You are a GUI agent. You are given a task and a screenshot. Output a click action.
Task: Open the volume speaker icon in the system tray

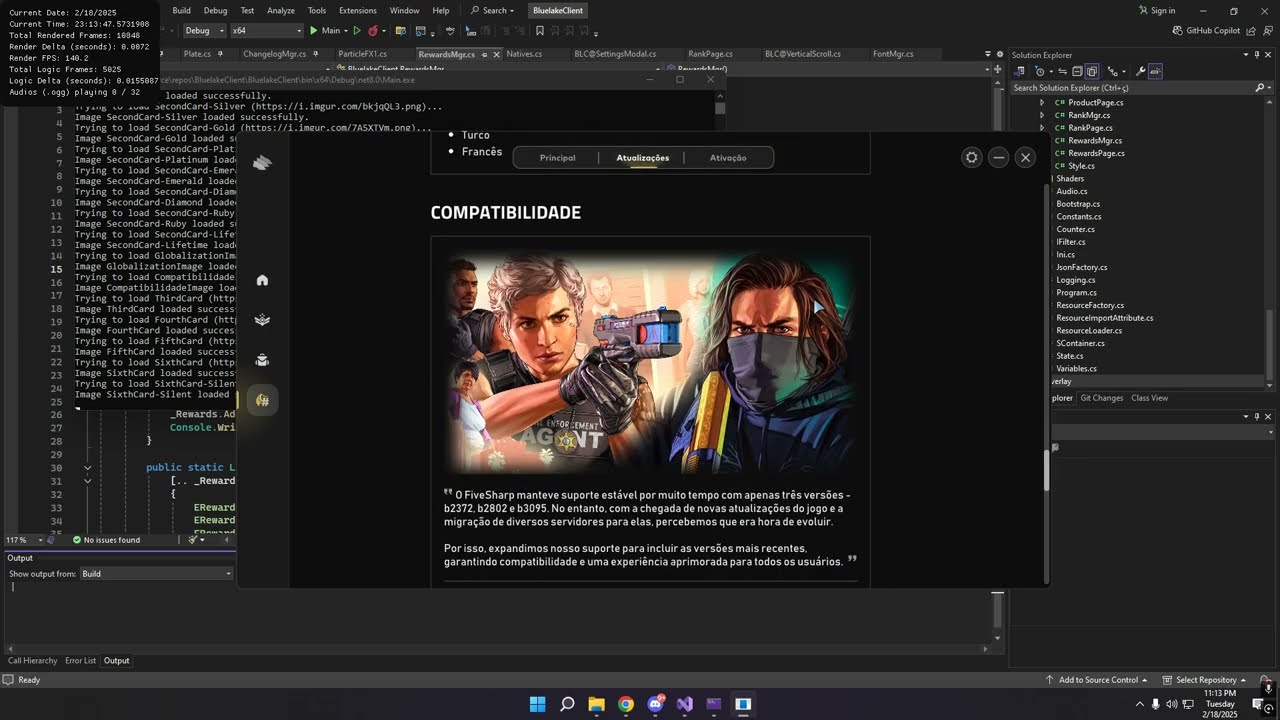click(x=1172, y=704)
